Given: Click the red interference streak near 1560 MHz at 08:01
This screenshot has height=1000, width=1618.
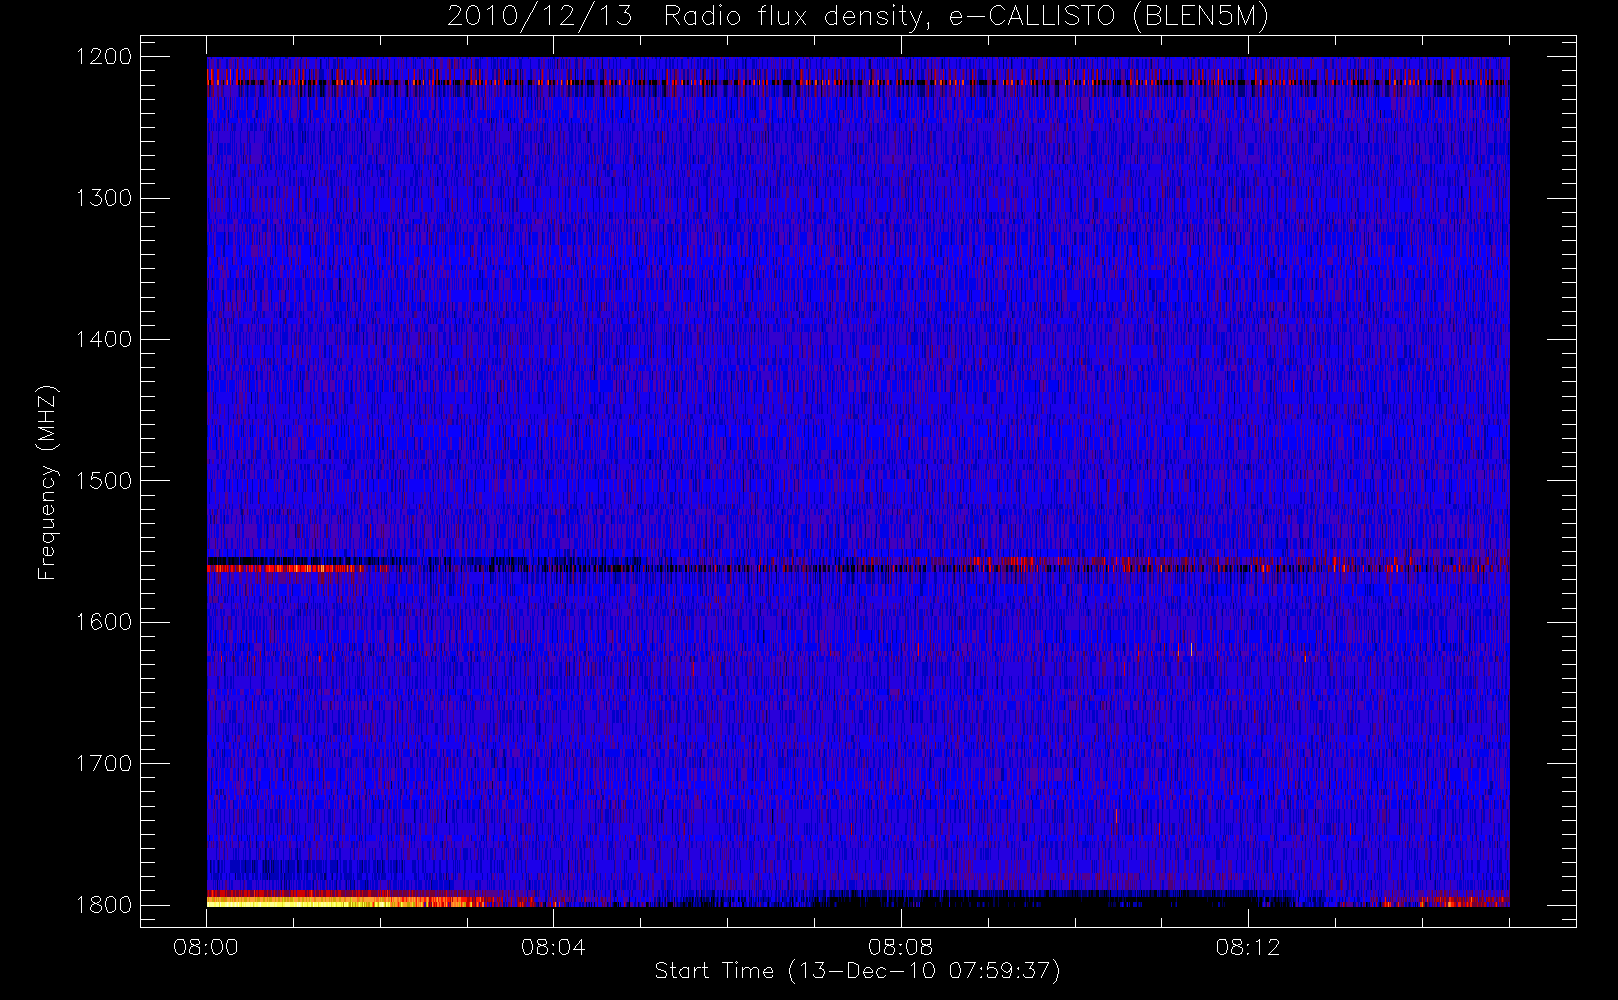Looking at the screenshot, I should point(286,568).
